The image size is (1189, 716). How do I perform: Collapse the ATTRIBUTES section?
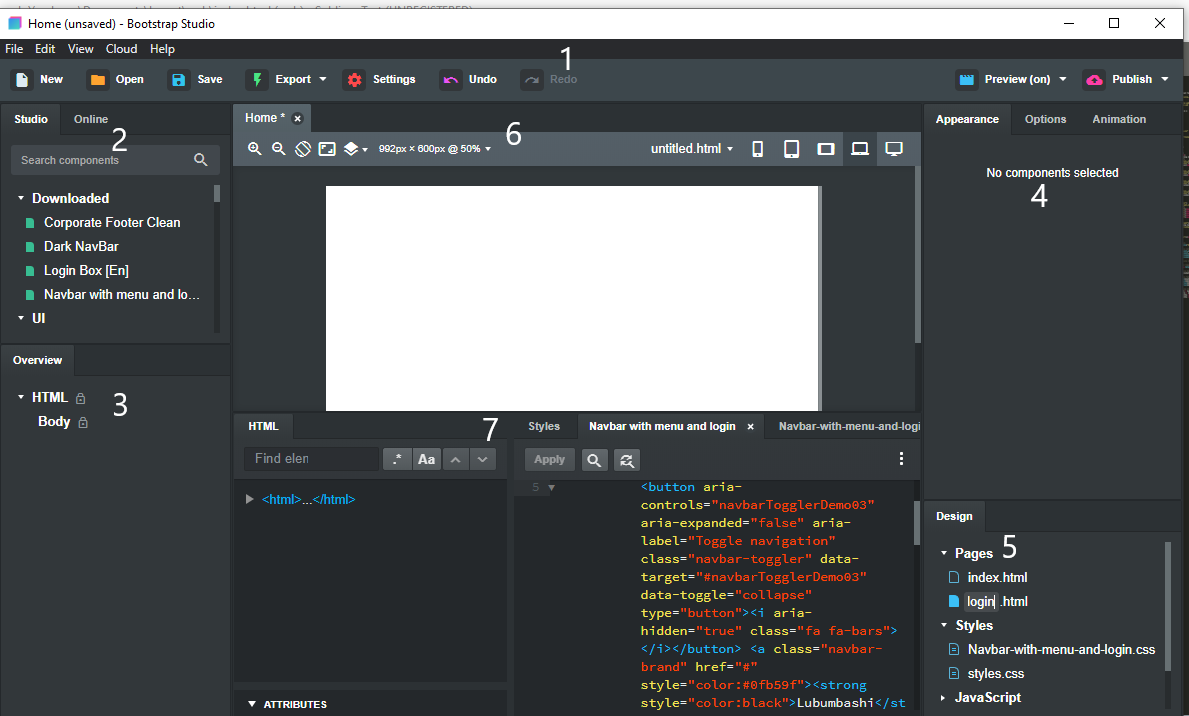pyautogui.click(x=253, y=704)
